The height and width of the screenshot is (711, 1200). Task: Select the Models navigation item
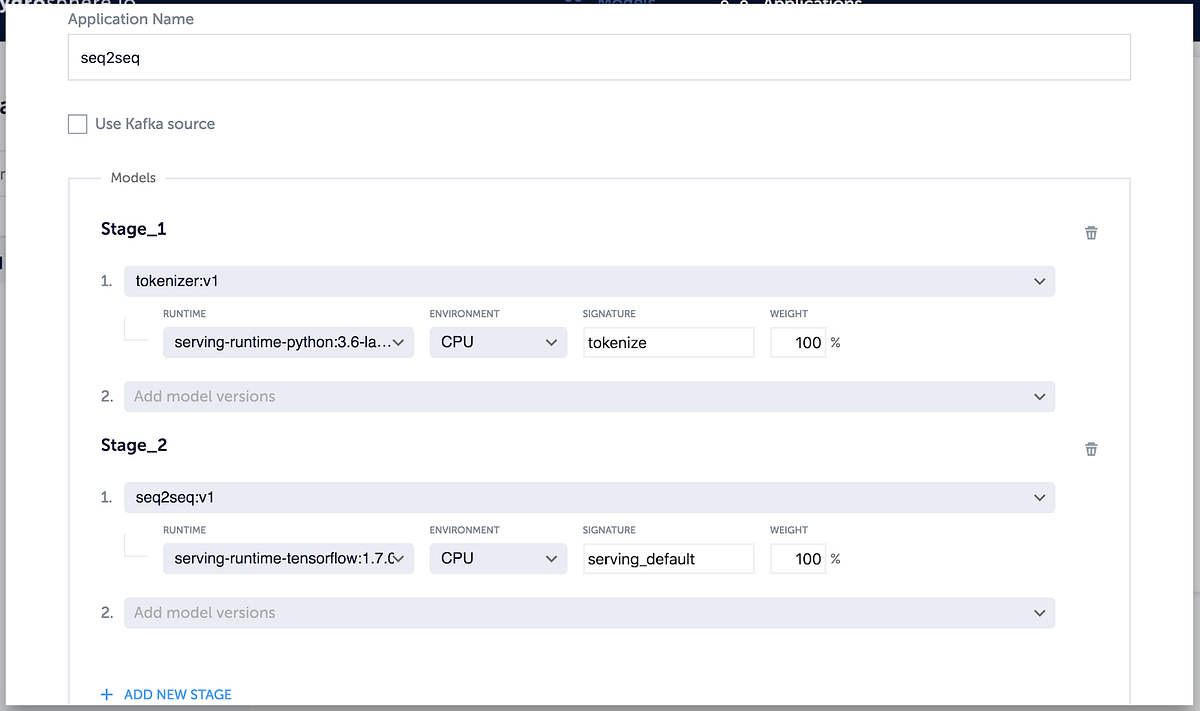click(625, 5)
